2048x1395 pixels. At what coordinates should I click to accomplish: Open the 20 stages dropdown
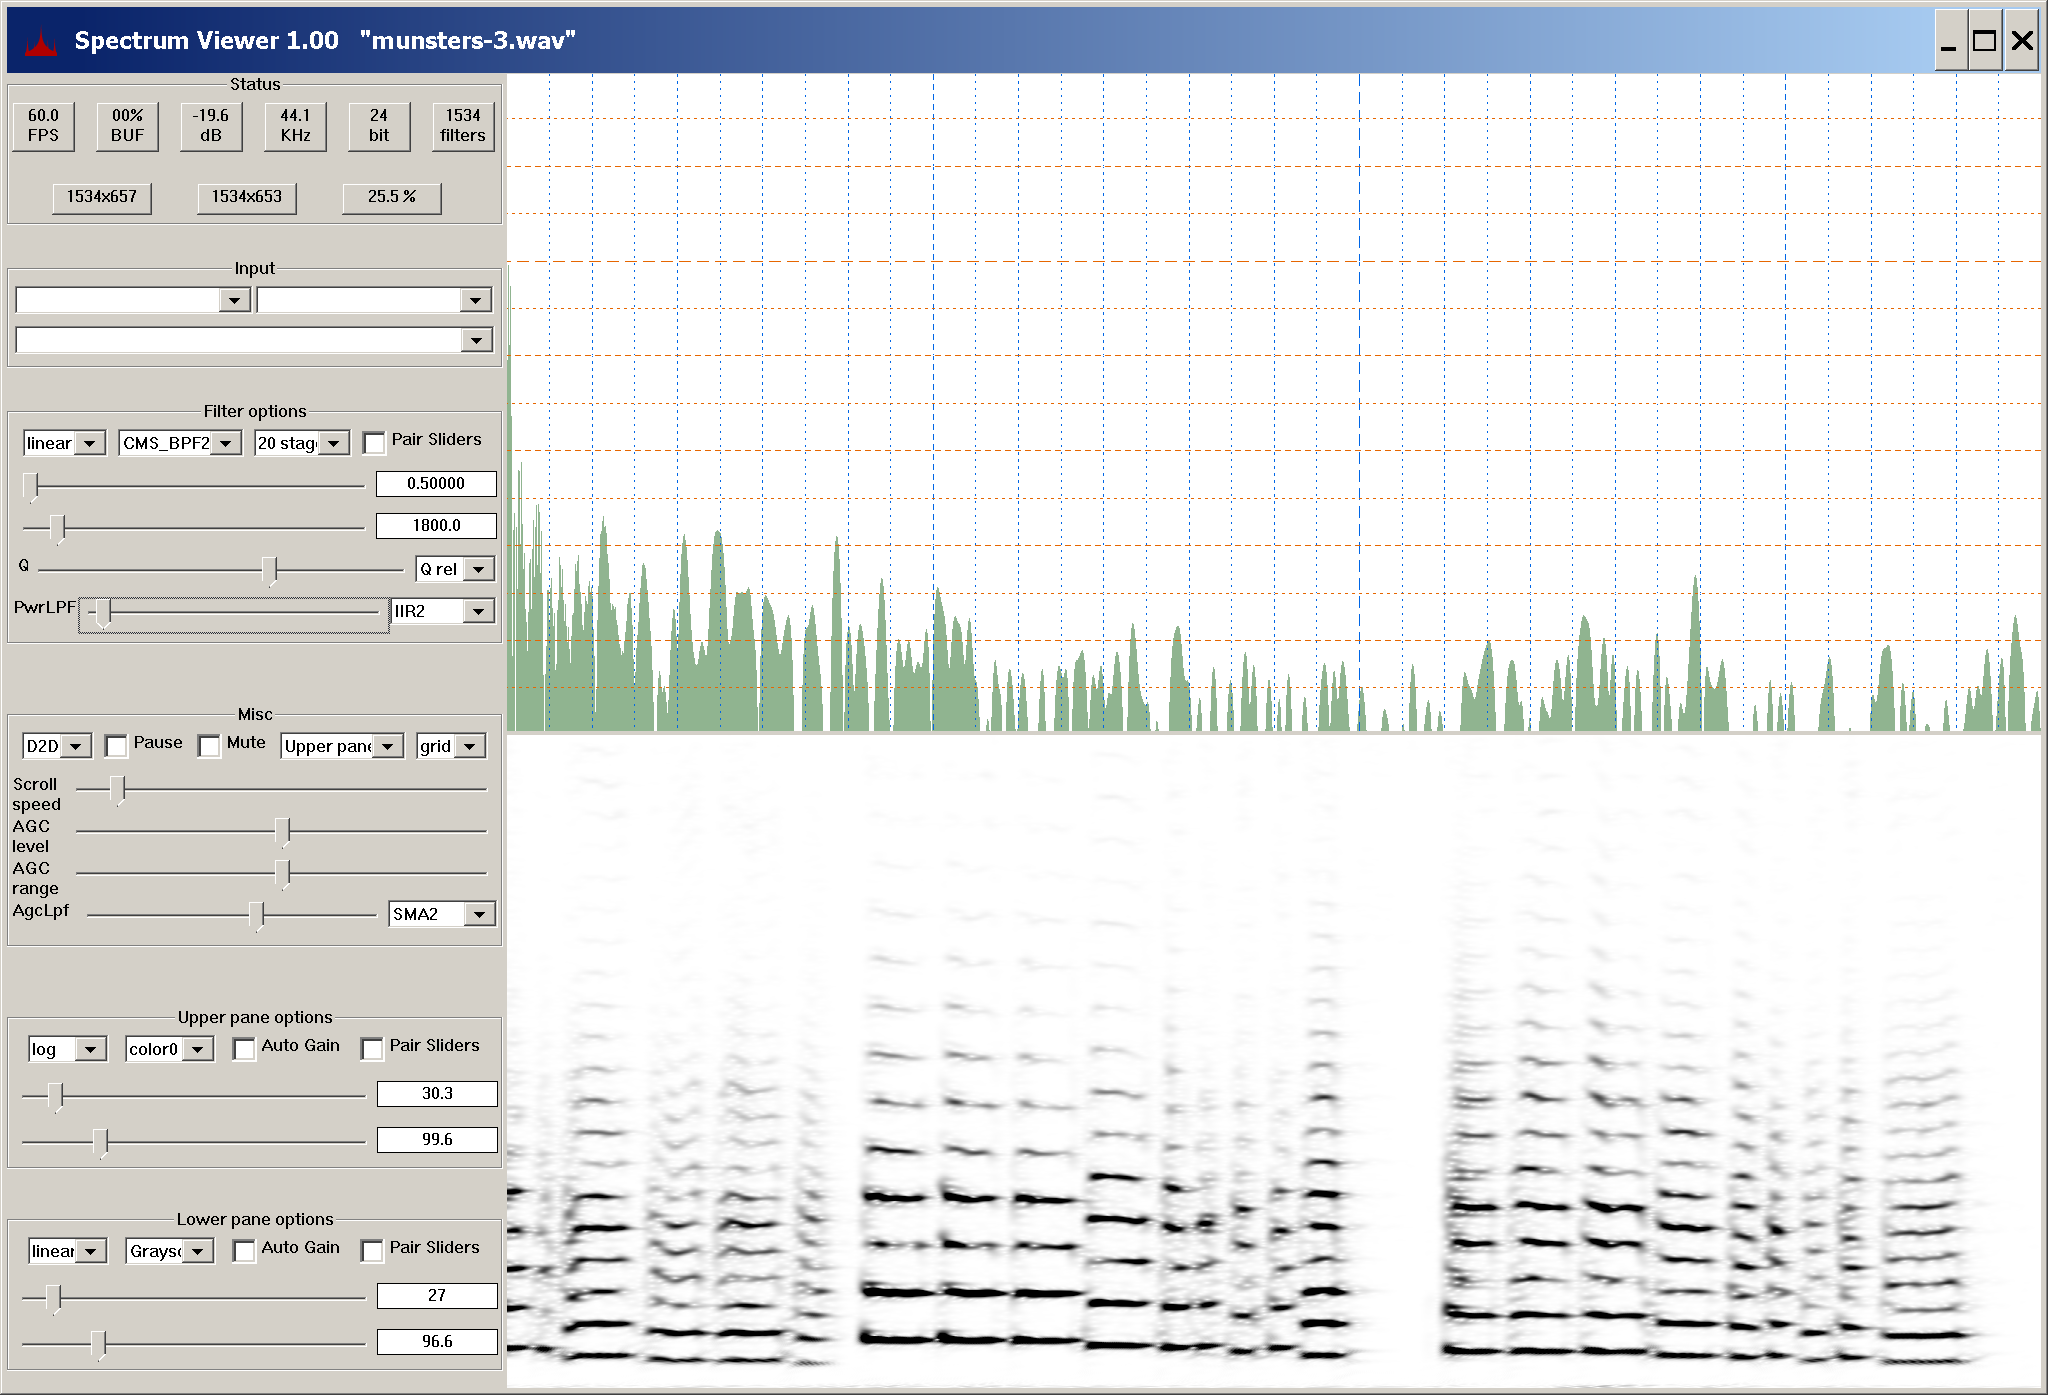click(301, 443)
